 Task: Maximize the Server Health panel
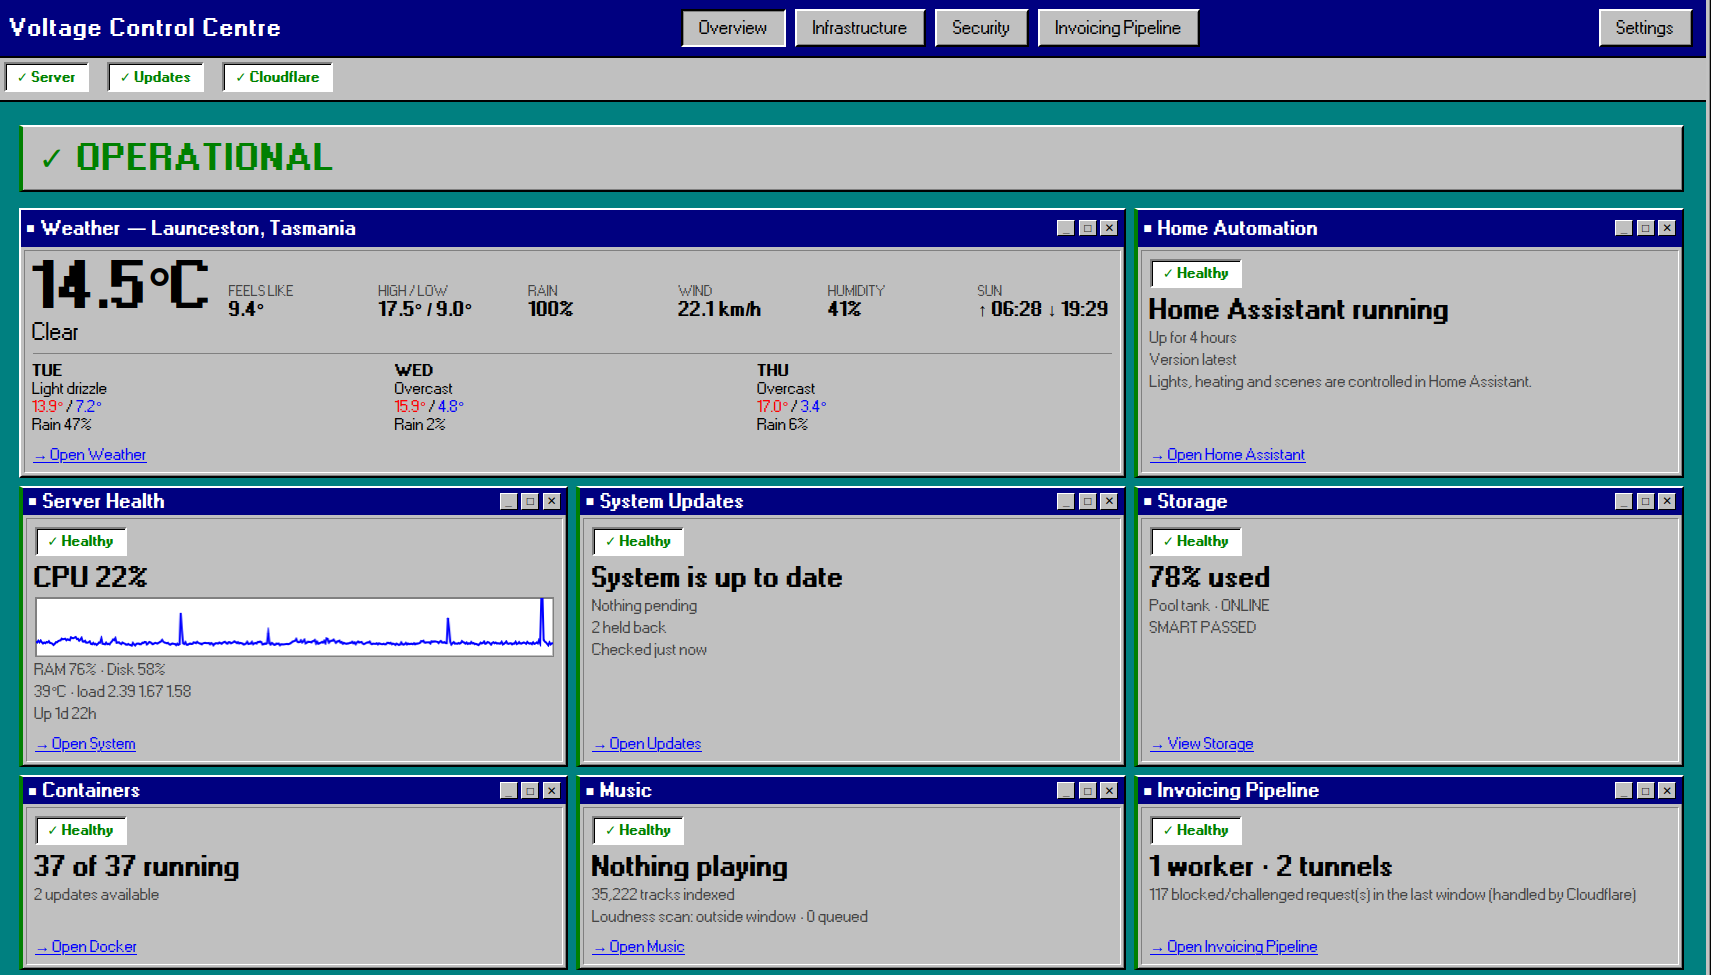point(530,501)
